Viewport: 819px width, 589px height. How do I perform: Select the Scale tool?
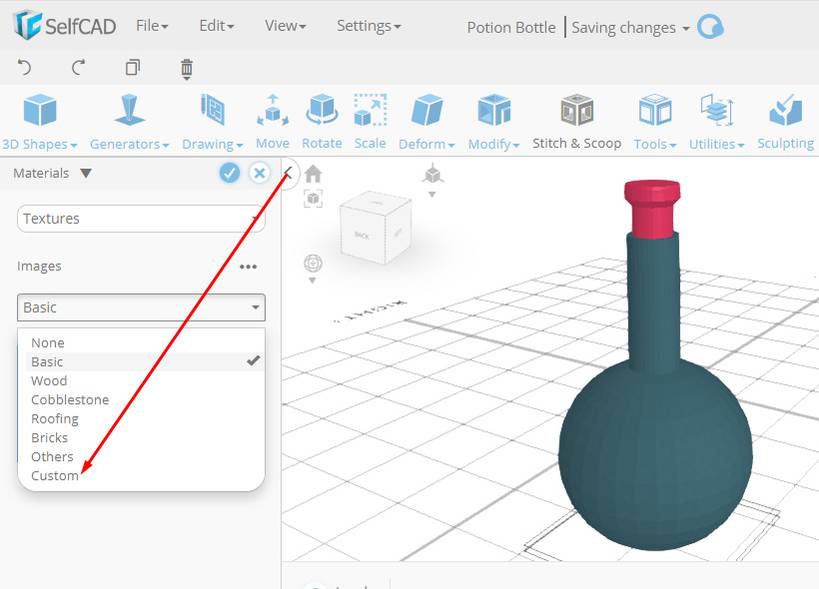[x=370, y=122]
